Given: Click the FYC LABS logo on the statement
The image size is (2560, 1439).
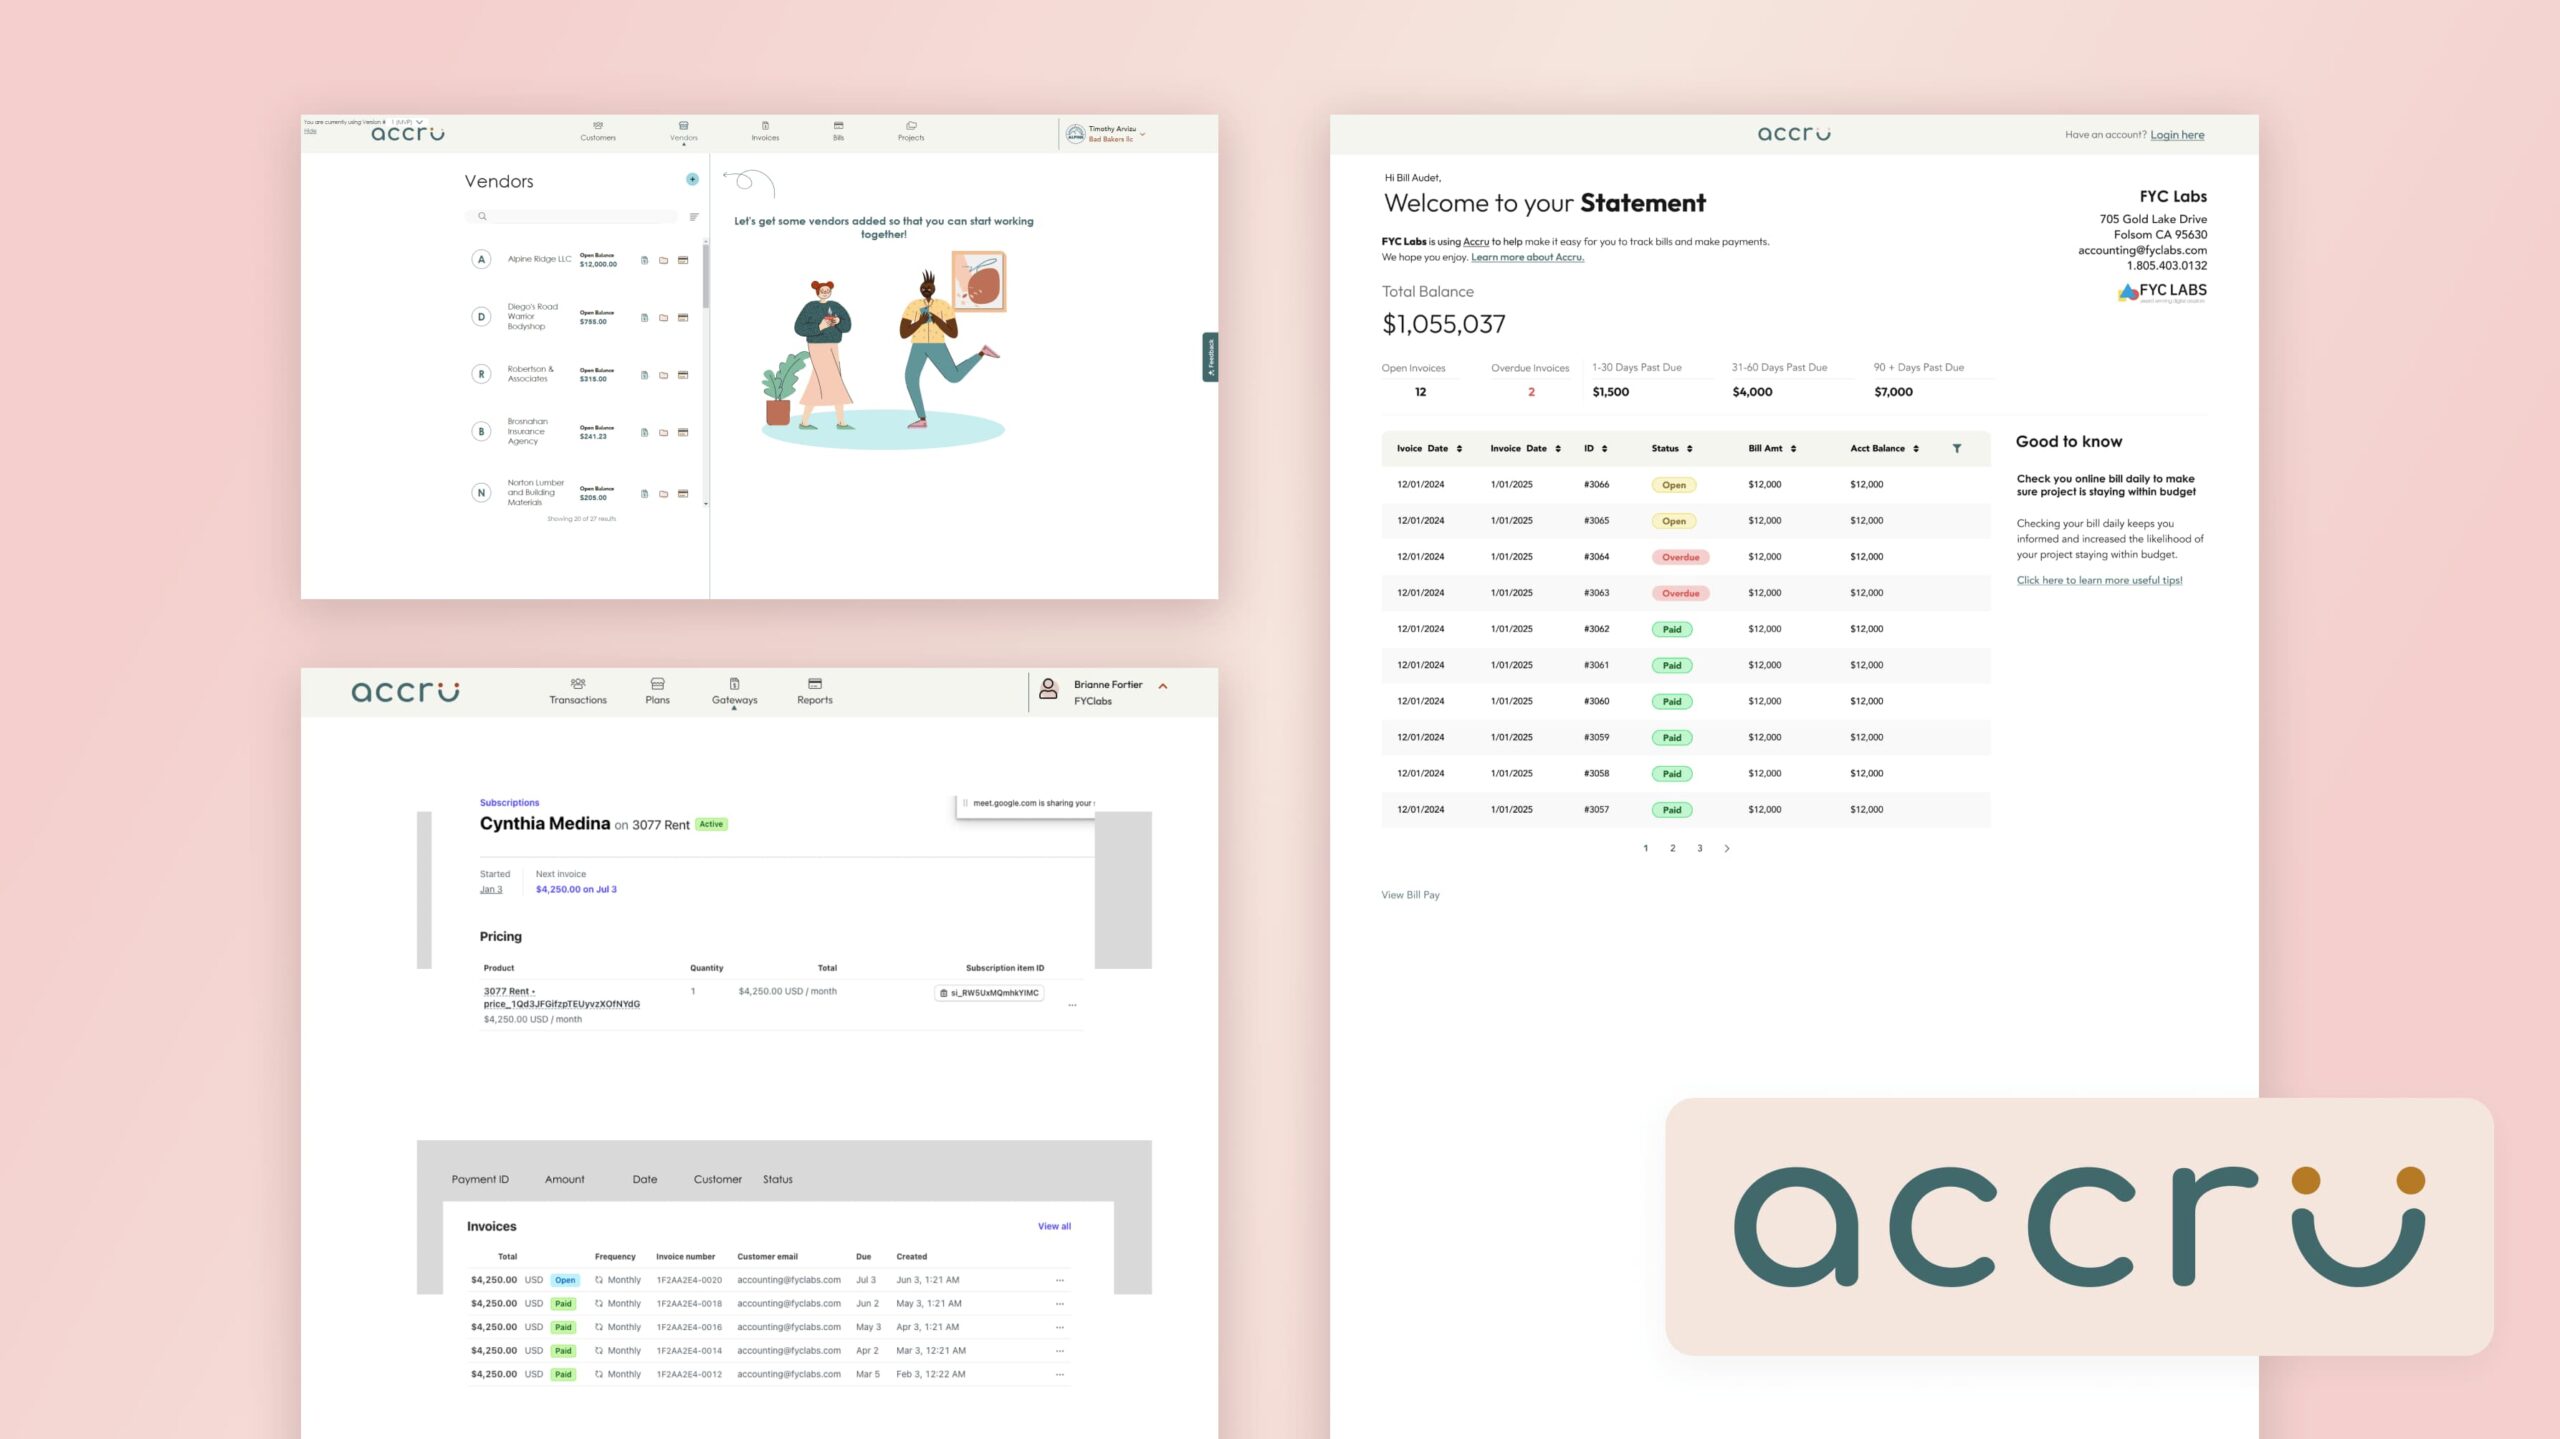Looking at the screenshot, I should (x=2162, y=292).
